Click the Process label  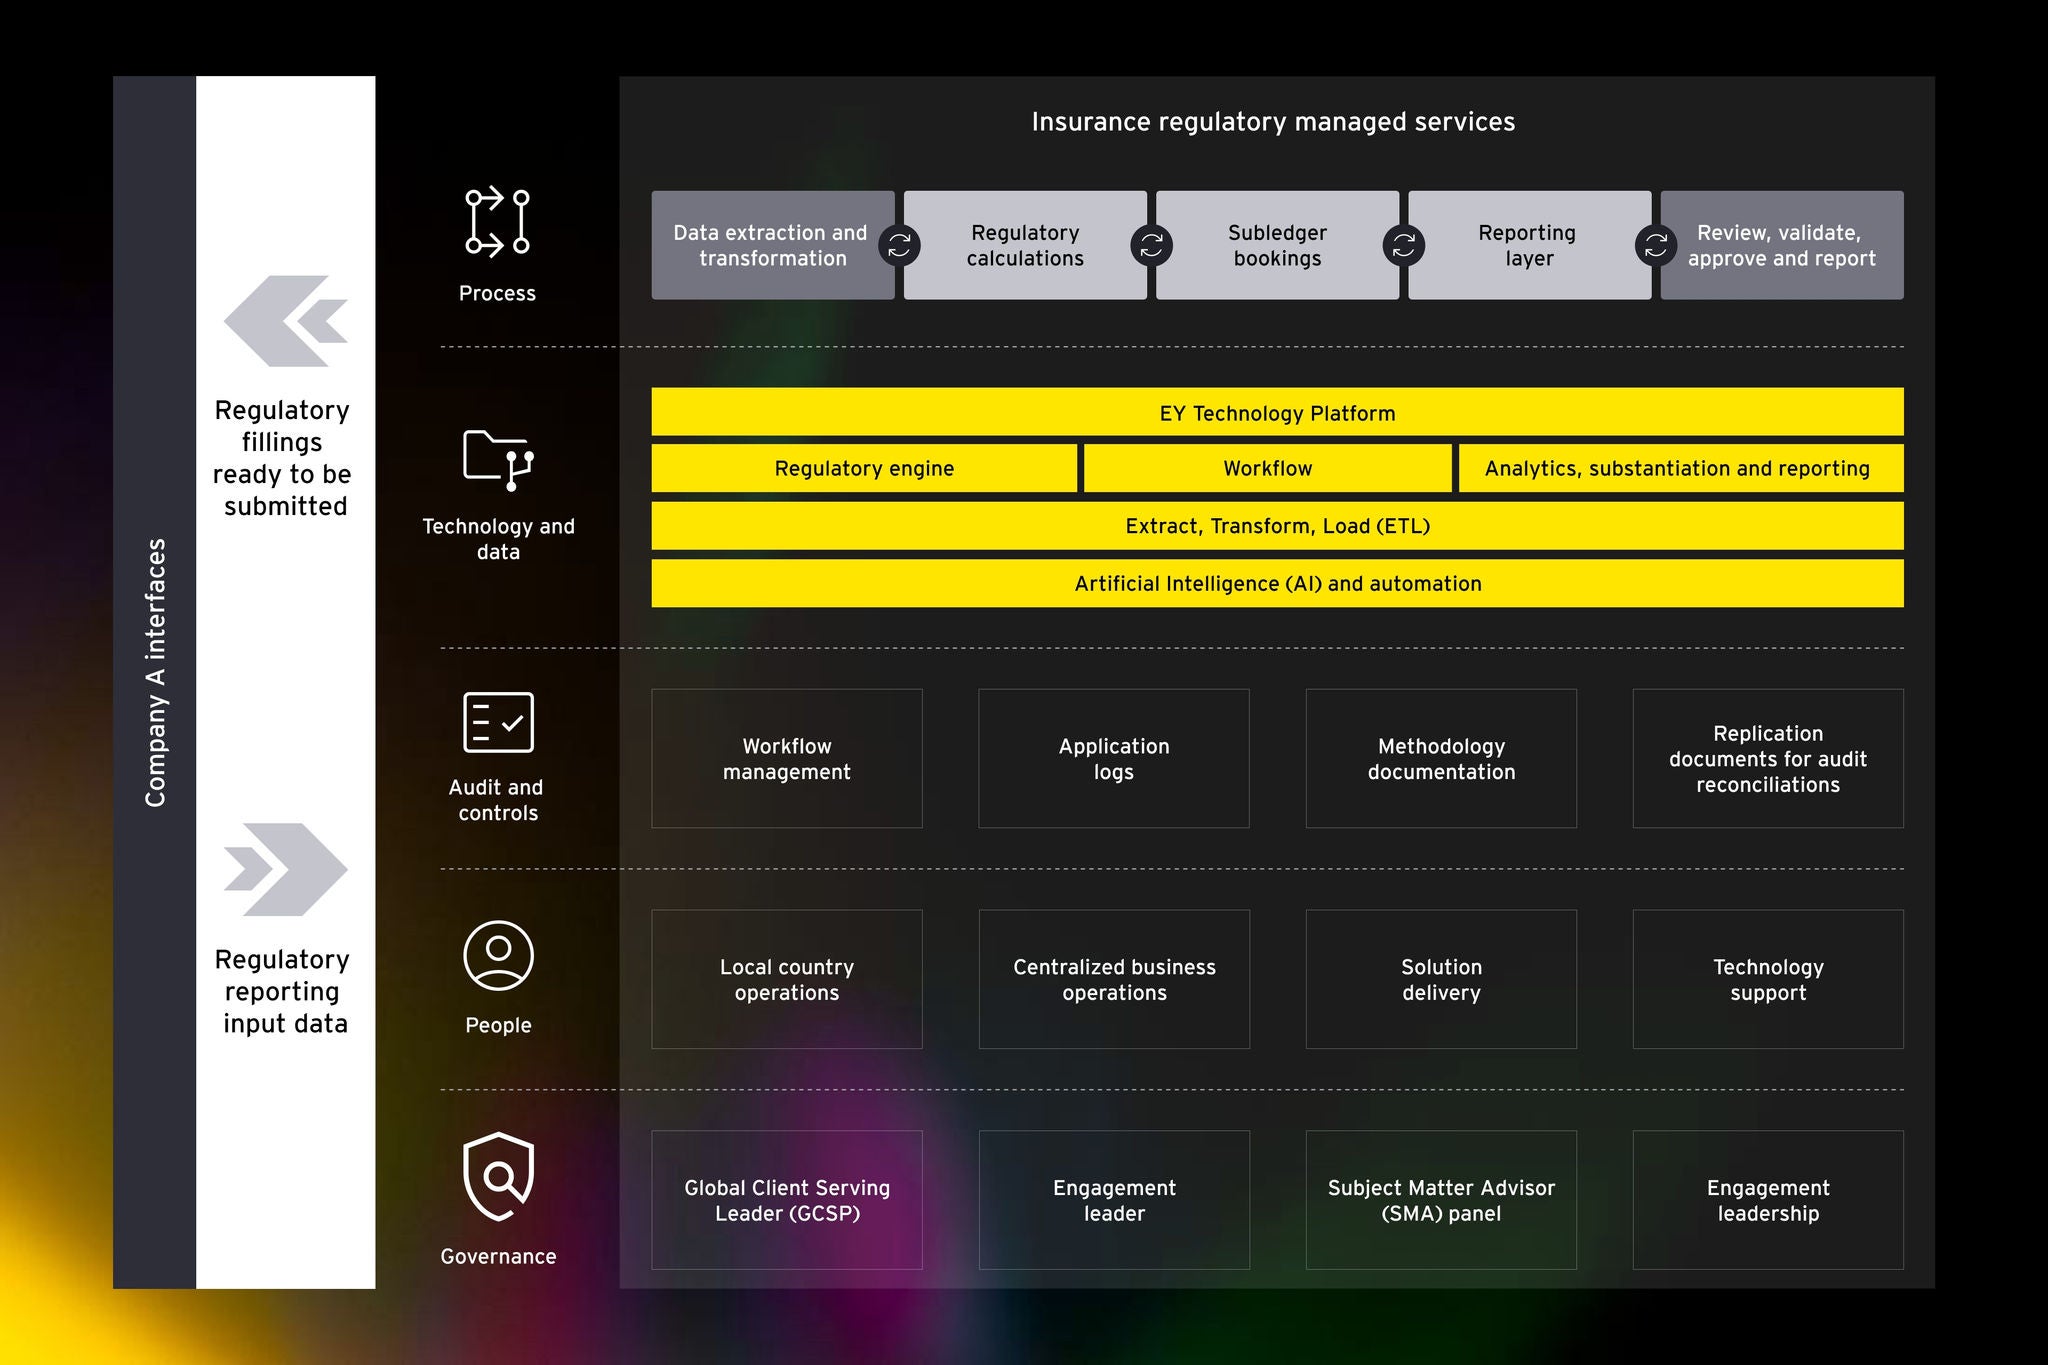pyautogui.click(x=497, y=293)
